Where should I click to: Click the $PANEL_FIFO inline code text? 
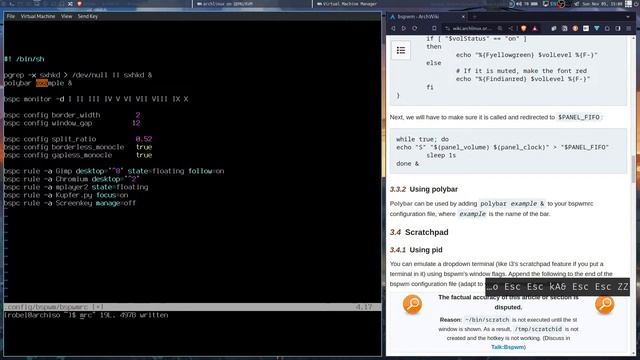click(579, 118)
